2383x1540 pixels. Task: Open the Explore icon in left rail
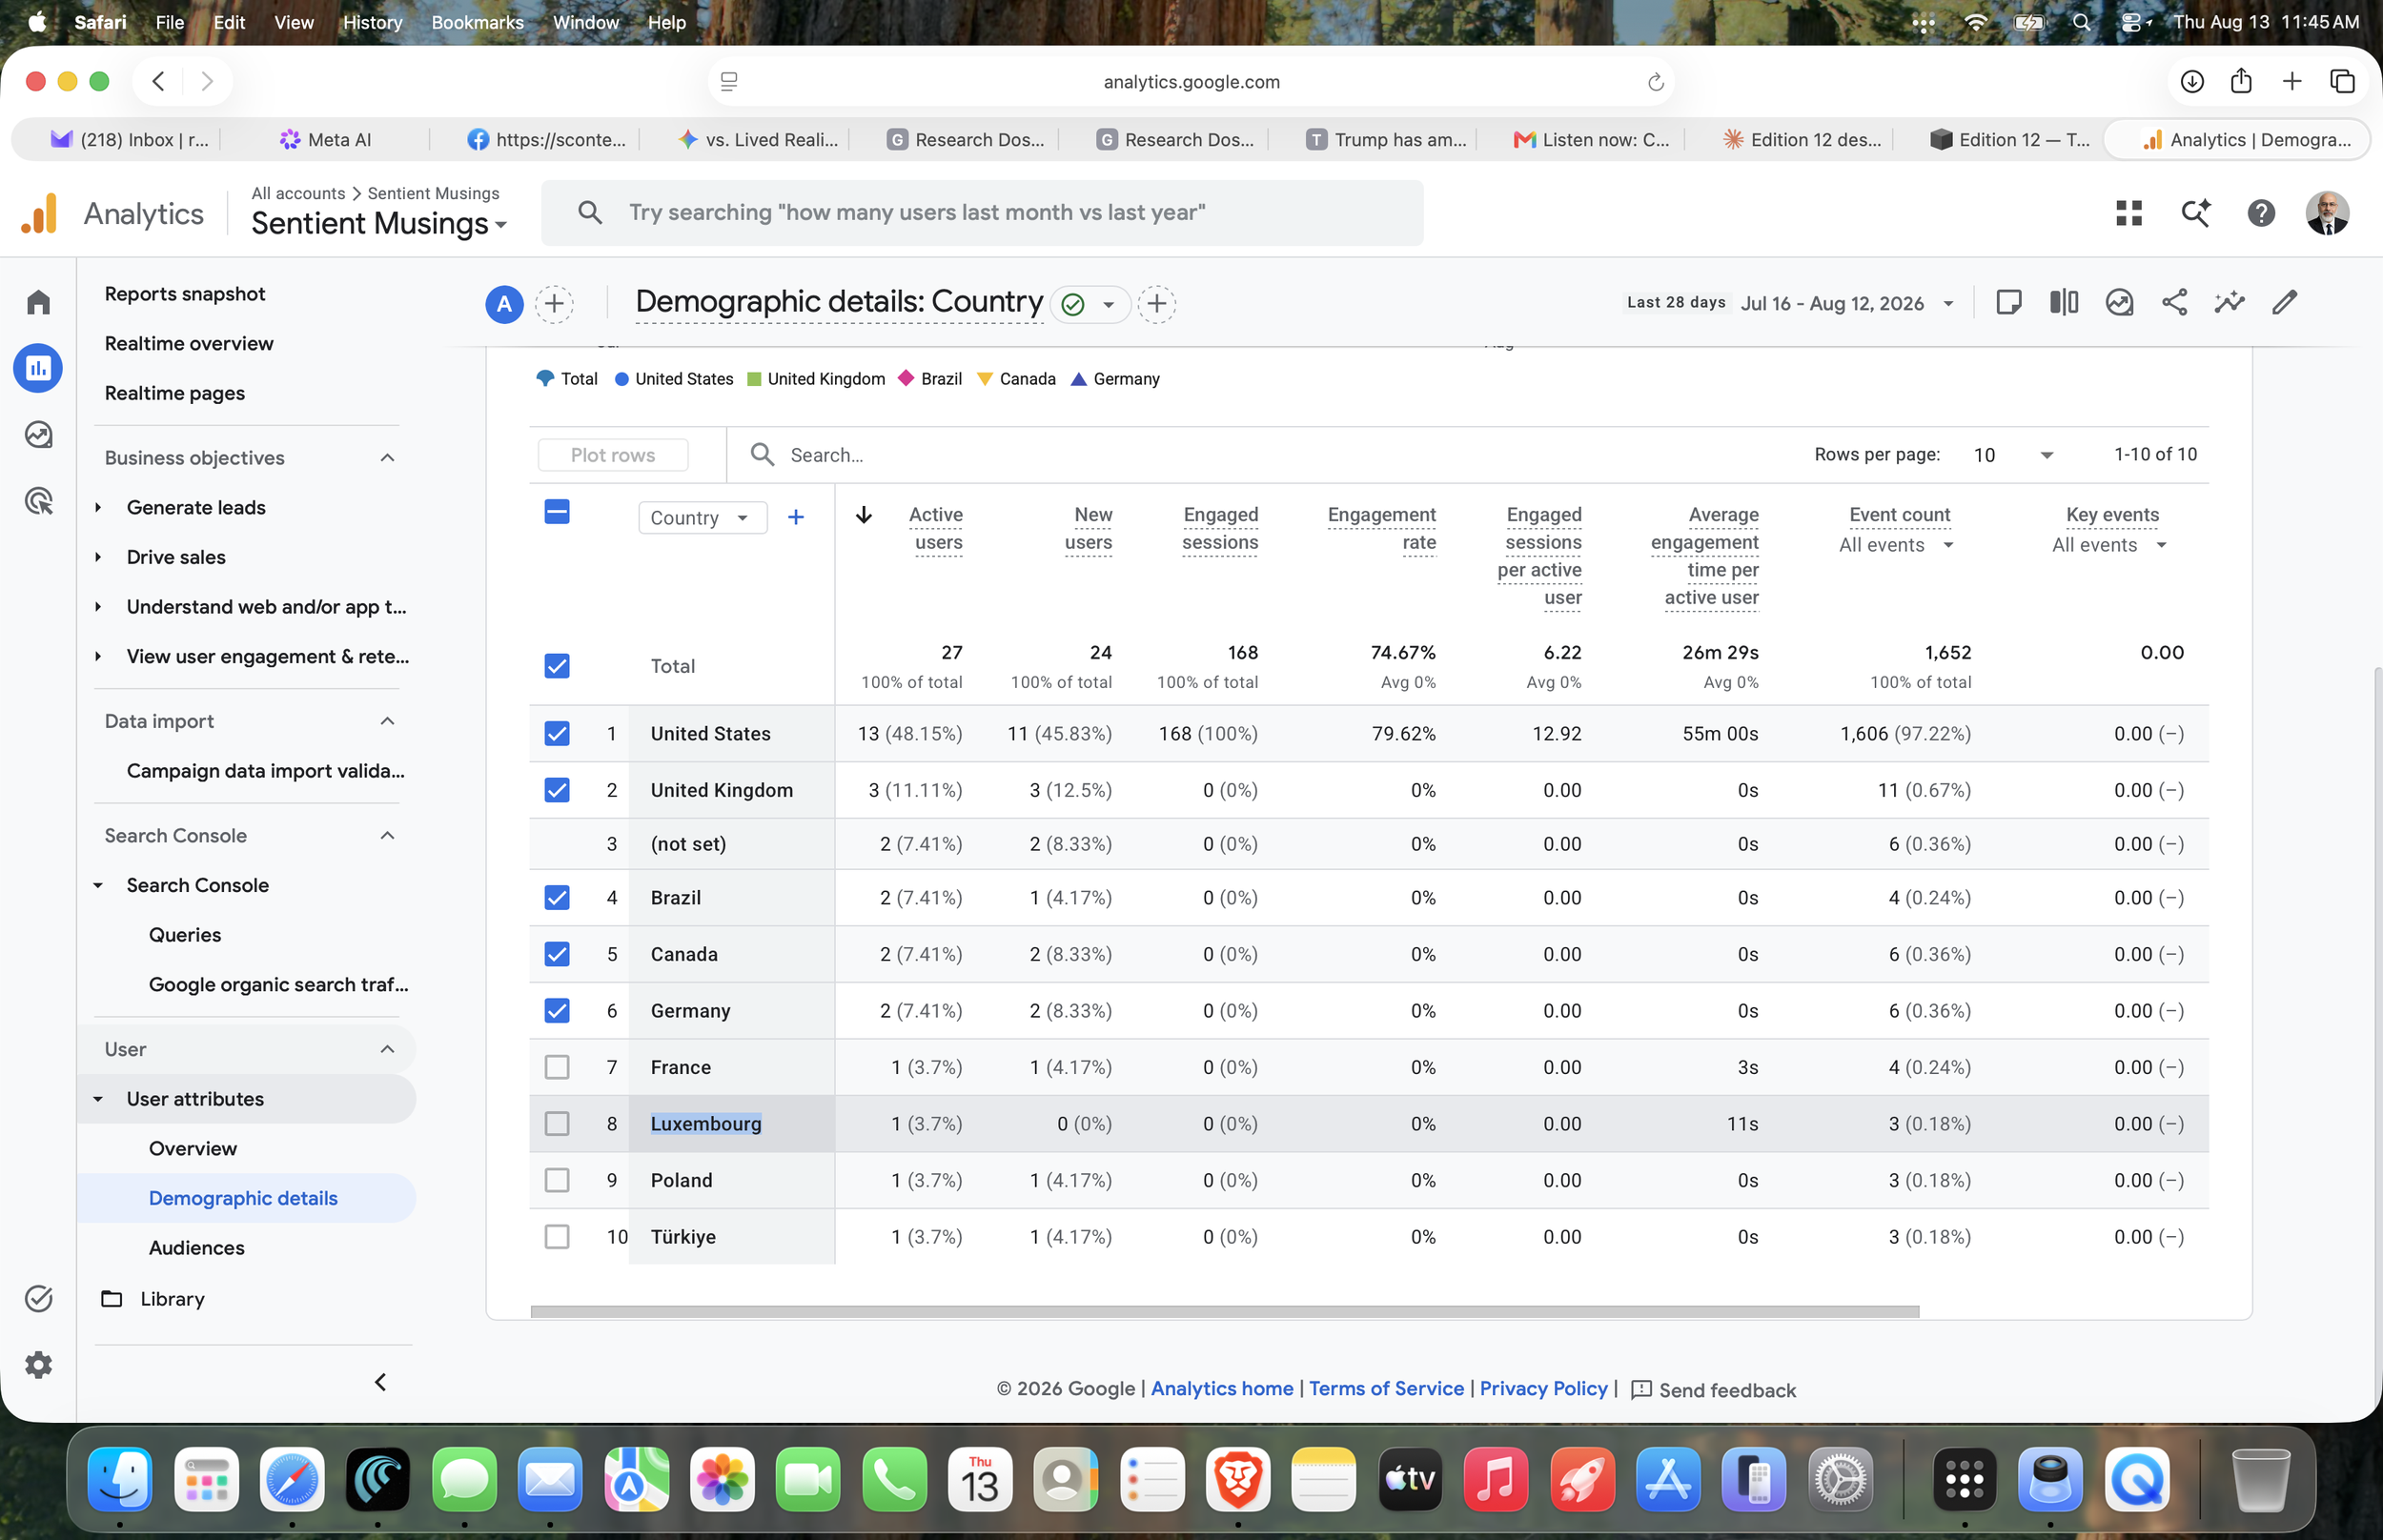click(38, 434)
